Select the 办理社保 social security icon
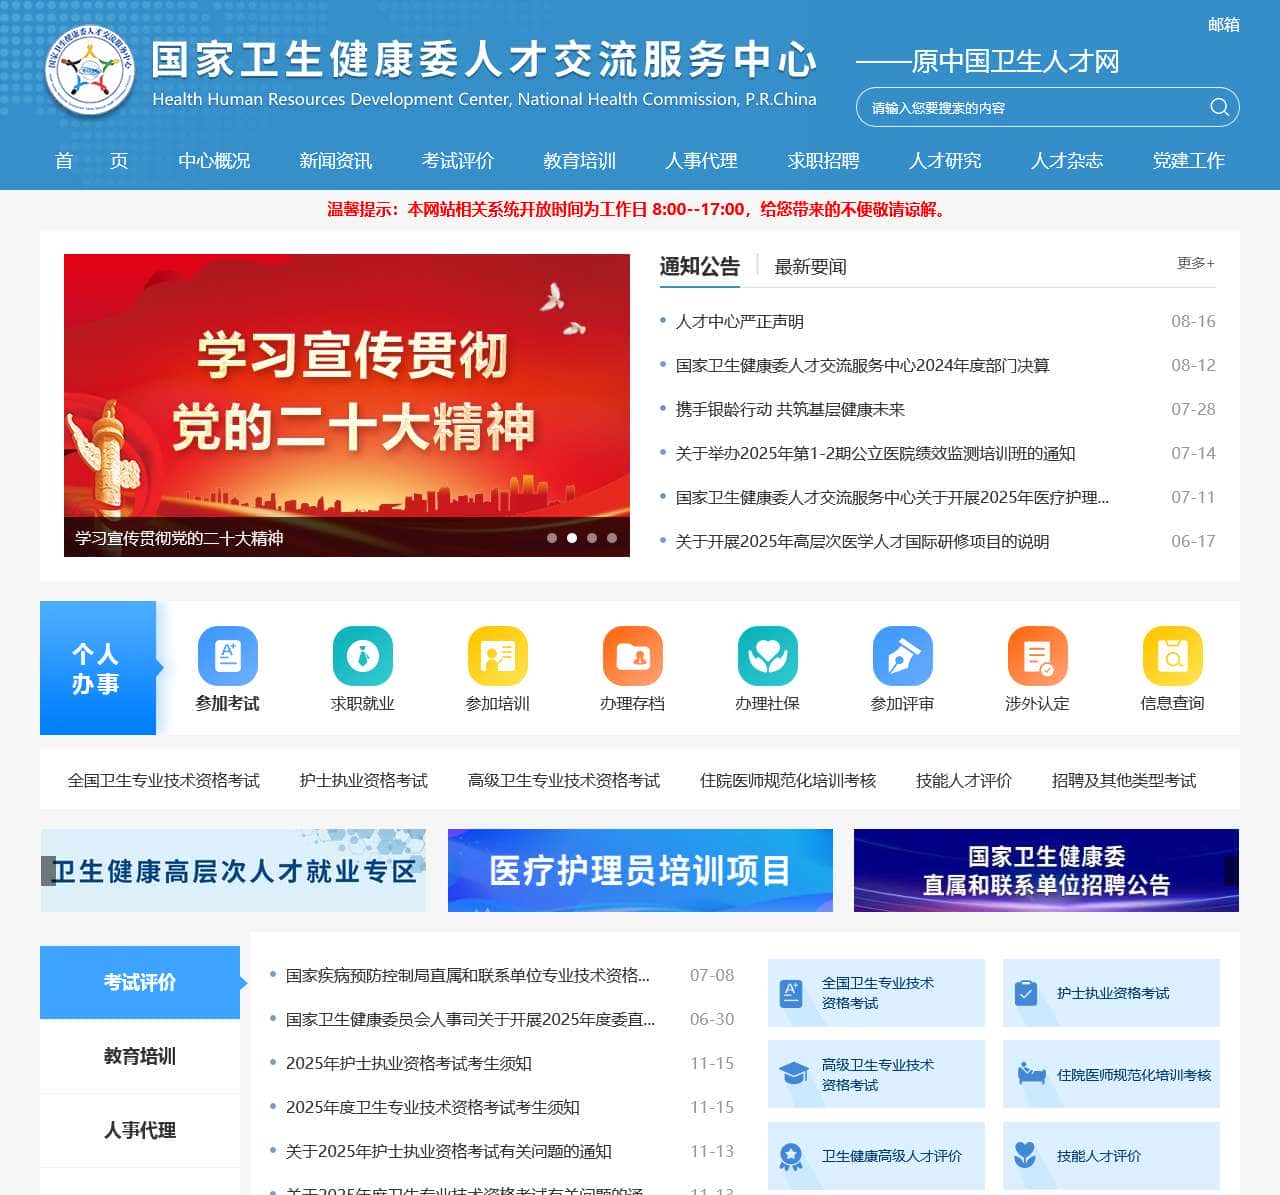 (x=767, y=658)
